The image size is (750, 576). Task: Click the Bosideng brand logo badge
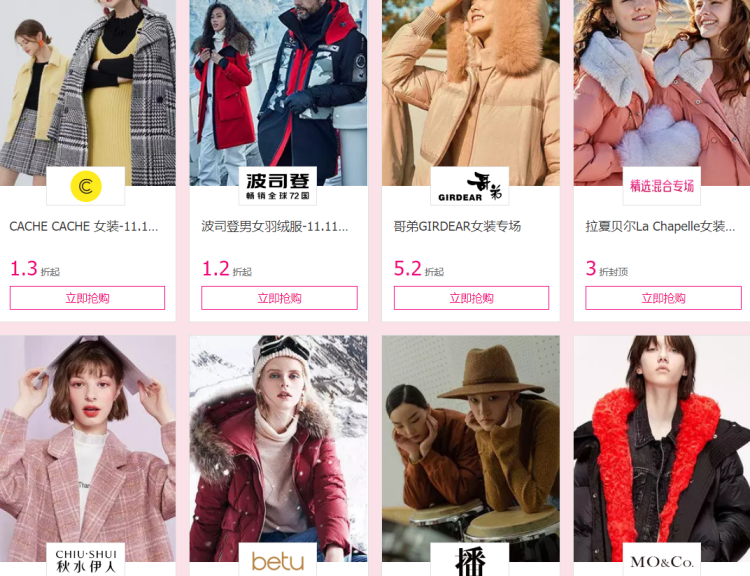278,186
